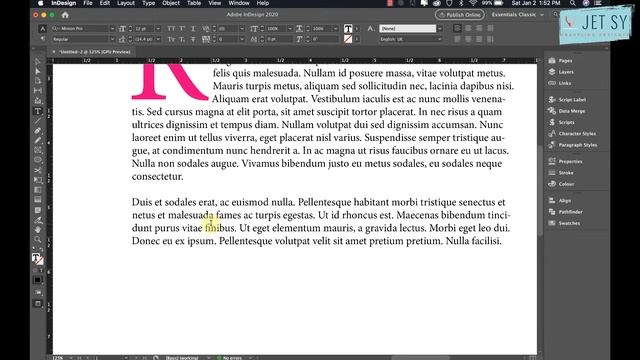Viewport: 640px width, 360px height.
Task: Click the Pathfinder panel icon
Action: 552,212
